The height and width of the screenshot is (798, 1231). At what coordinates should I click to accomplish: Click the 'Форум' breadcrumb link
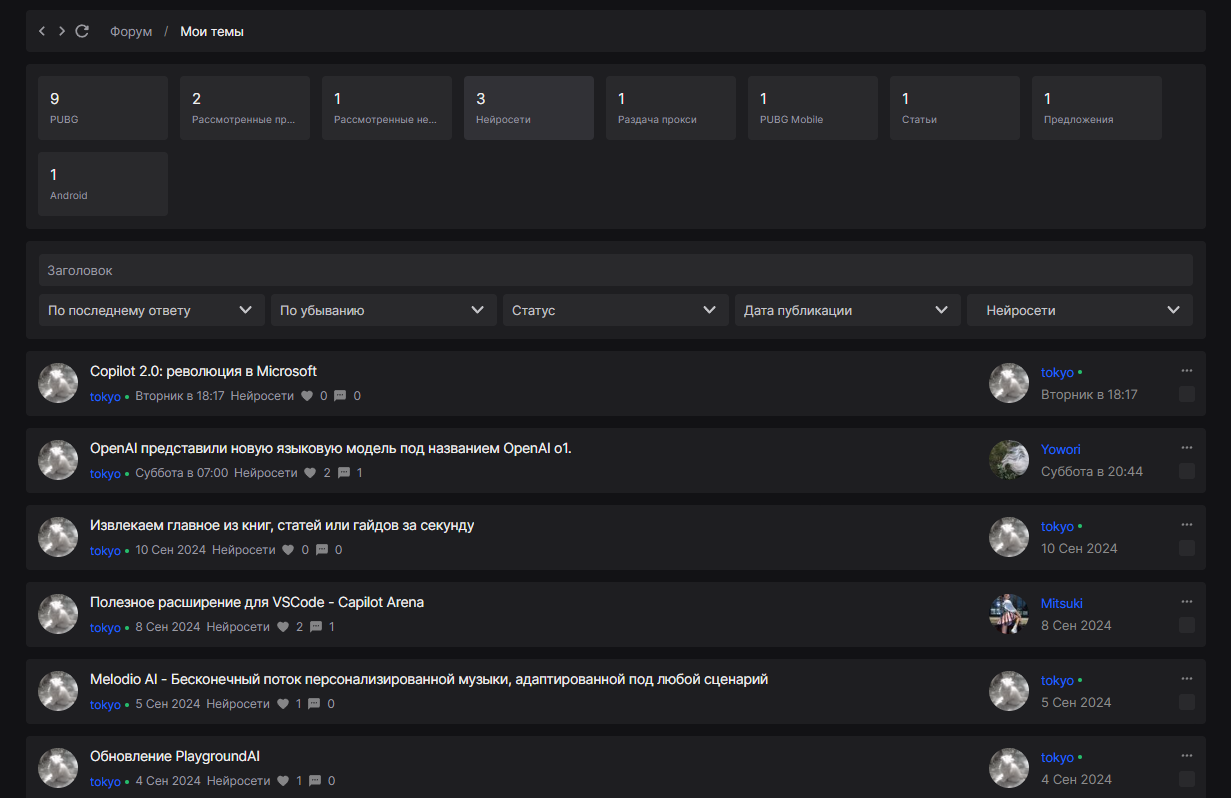point(131,32)
